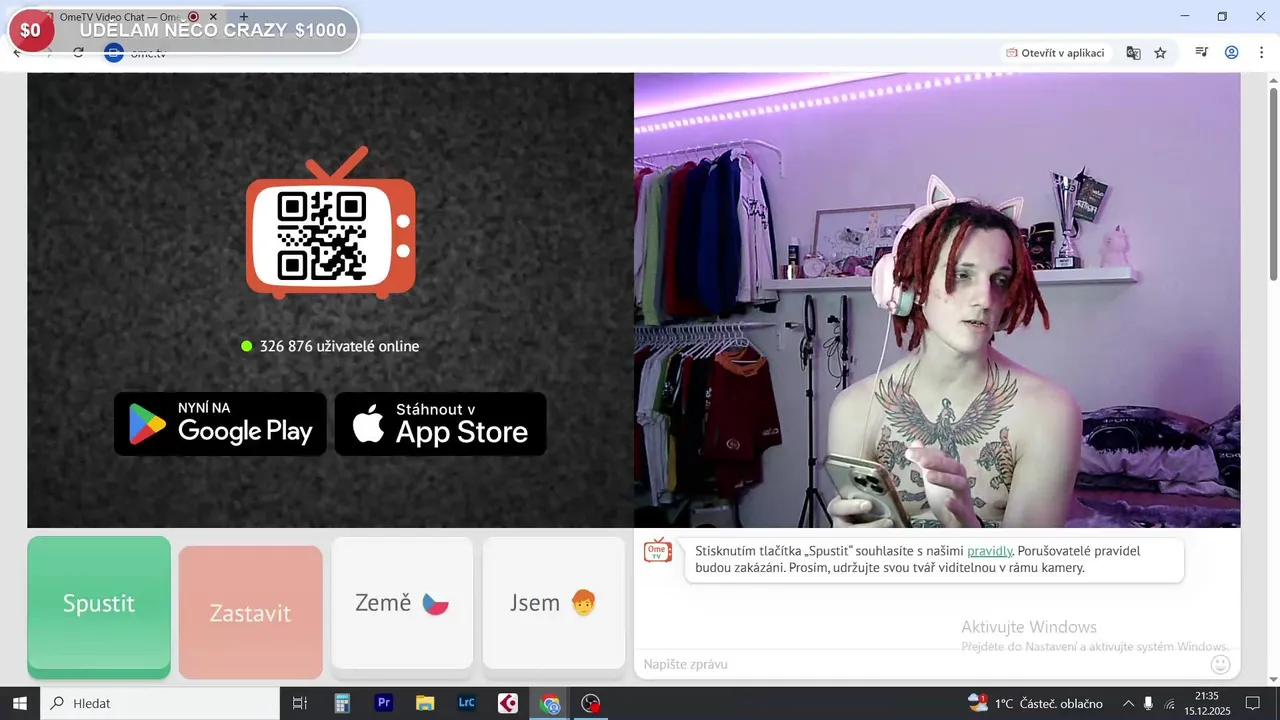Show hidden system tray icons
Viewport: 1280px width, 720px height.
tap(1128, 703)
